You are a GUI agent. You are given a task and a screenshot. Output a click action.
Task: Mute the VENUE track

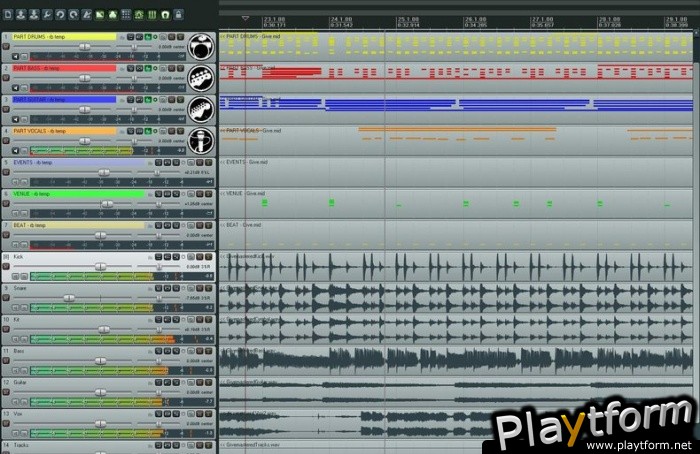(200, 194)
